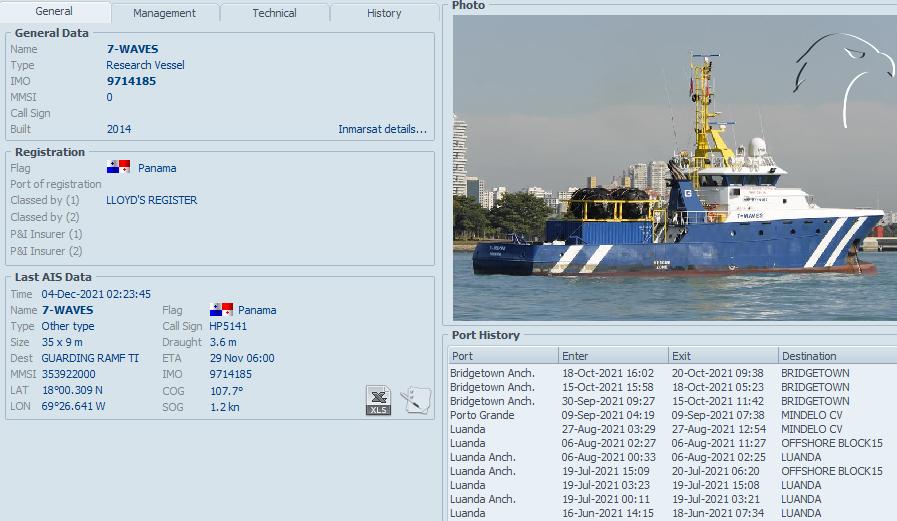The height and width of the screenshot is (521, 897).
Task: Click the AIS IMO value 9714185
Action: coord(231,374)
